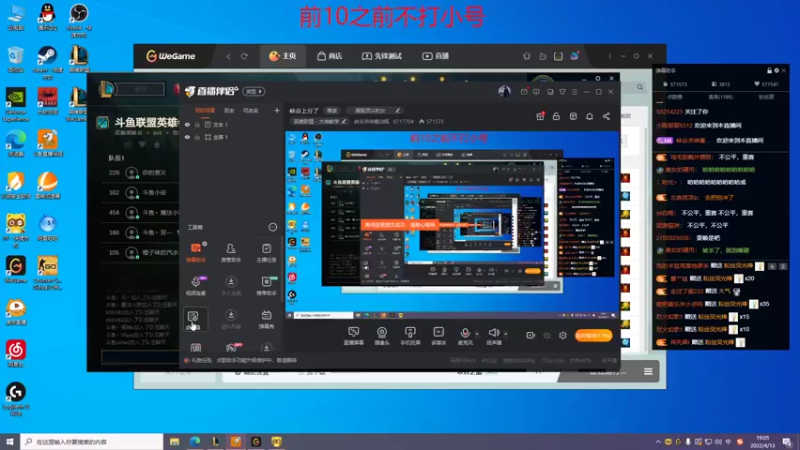Click the taskbar clock showing date

[x=763, y=442]
